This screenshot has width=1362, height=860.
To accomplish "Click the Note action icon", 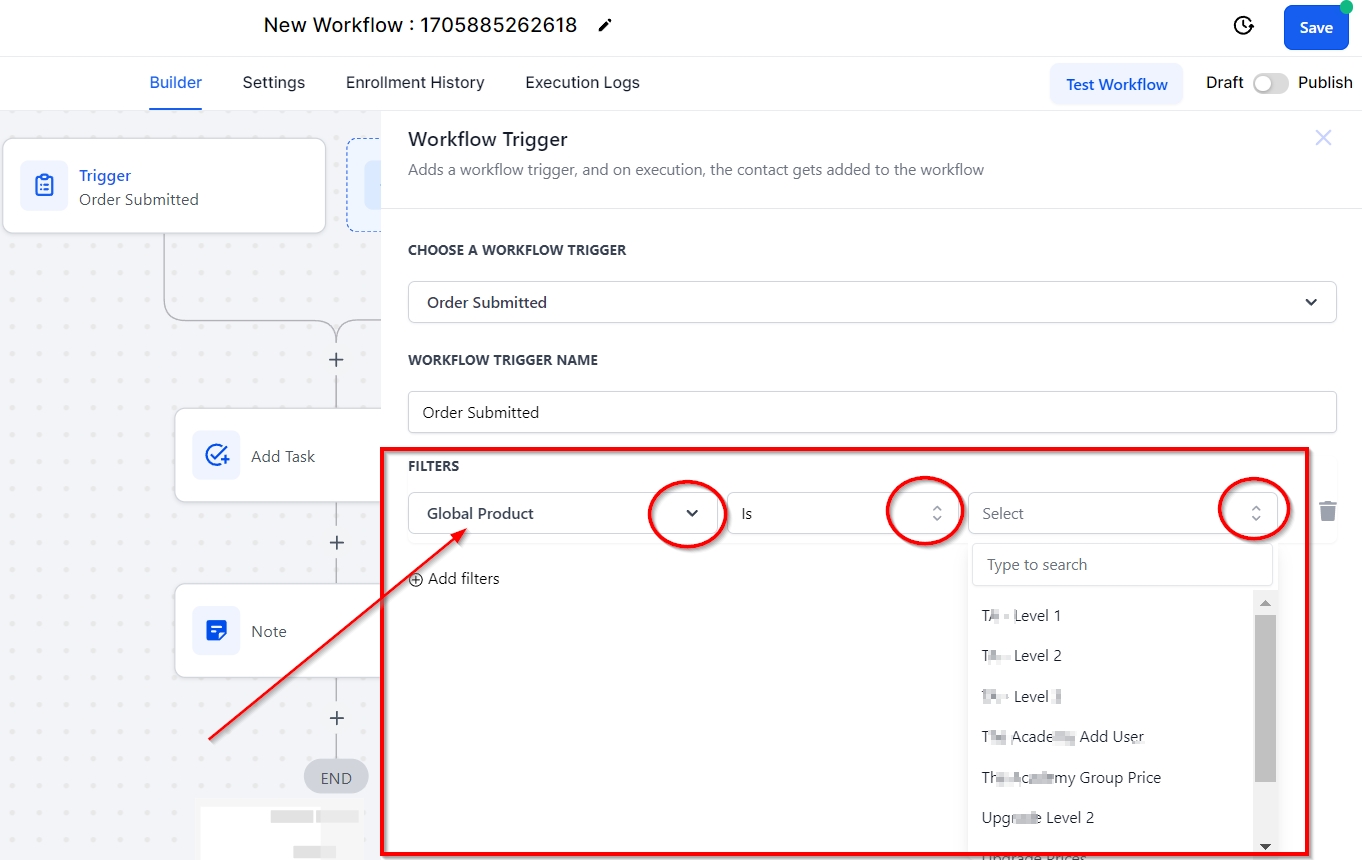I will point(216,631).
